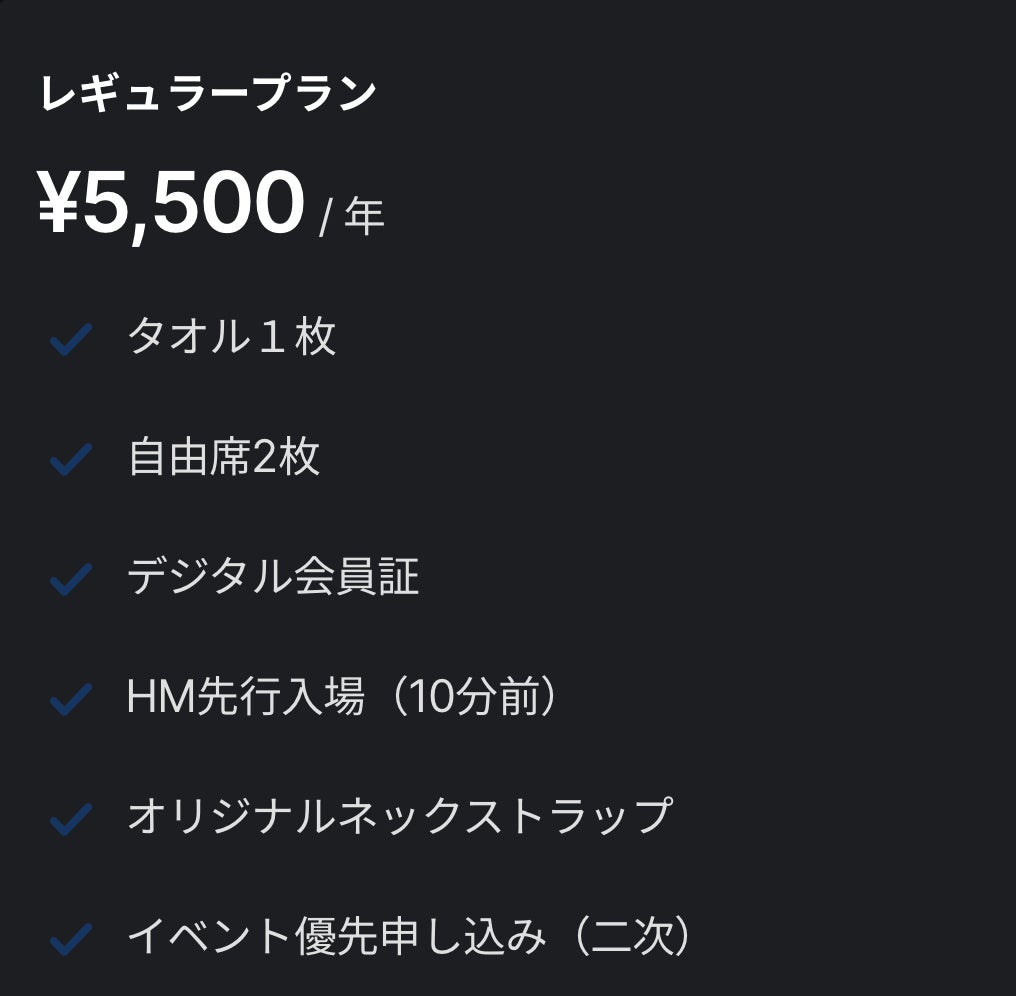
Task: Select the ¥5,500 price amount
Action: (x=171, y=203)
